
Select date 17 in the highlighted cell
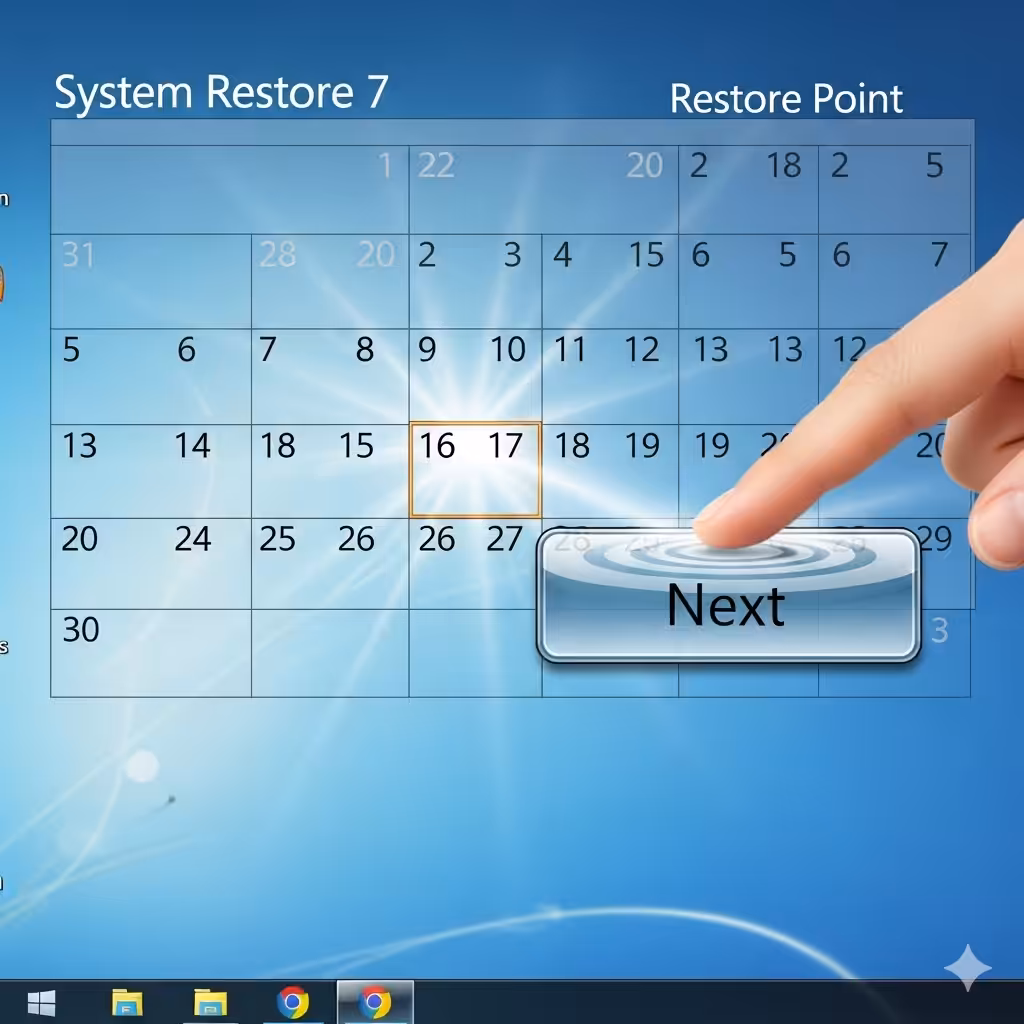coord(505,445)
